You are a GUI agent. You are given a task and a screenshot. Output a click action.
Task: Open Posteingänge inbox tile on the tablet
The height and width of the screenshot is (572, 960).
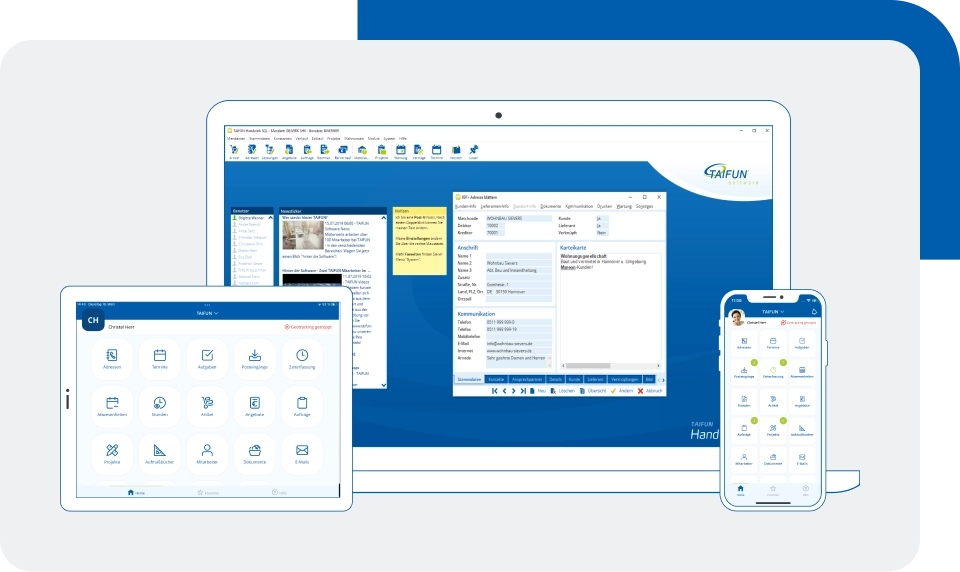click(x=255, y=356)
